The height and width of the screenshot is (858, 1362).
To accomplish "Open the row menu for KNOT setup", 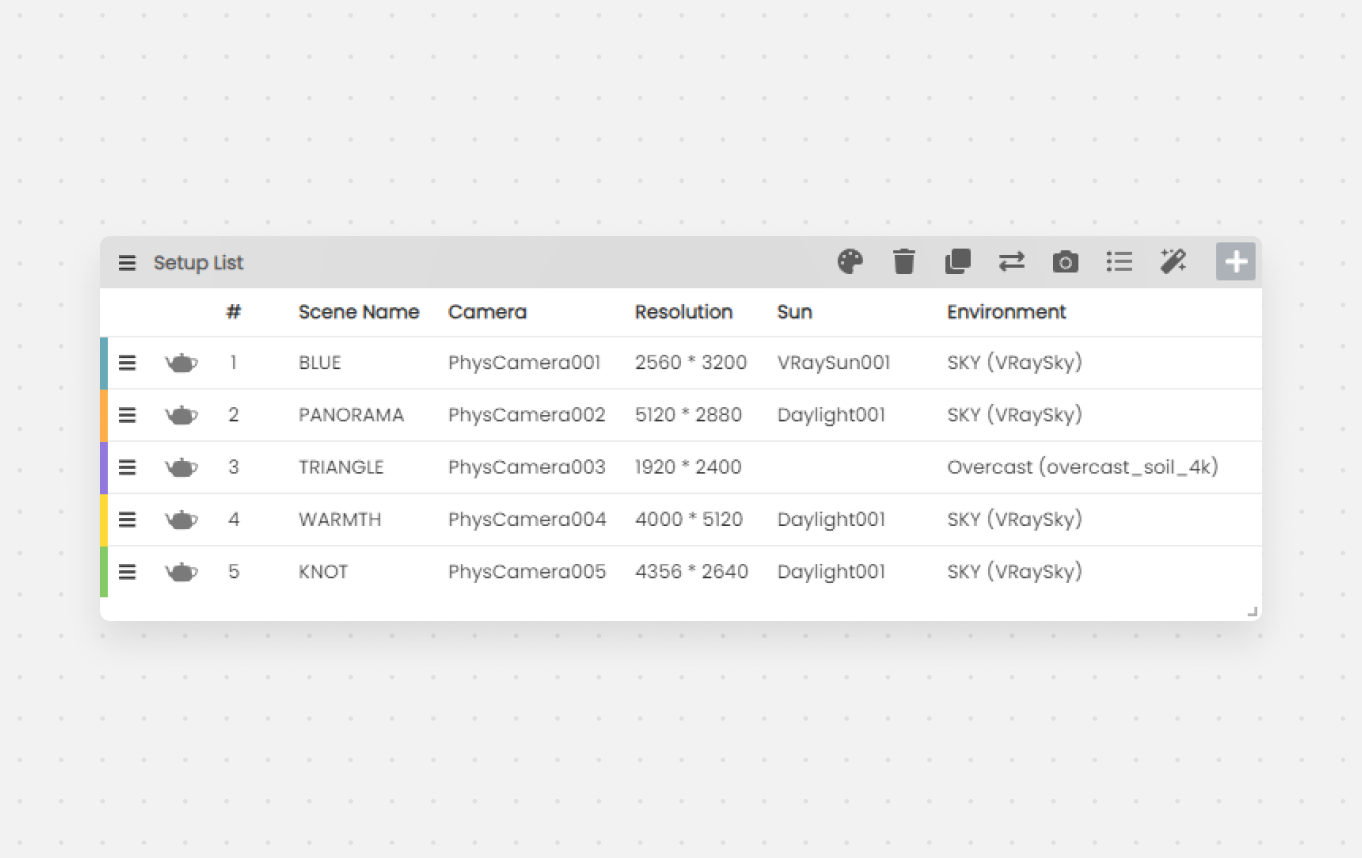I will tap(127, 572).
